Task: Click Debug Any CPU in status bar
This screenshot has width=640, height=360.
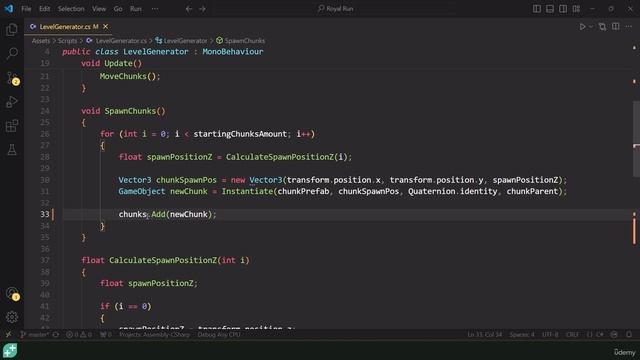Action: 219,335
